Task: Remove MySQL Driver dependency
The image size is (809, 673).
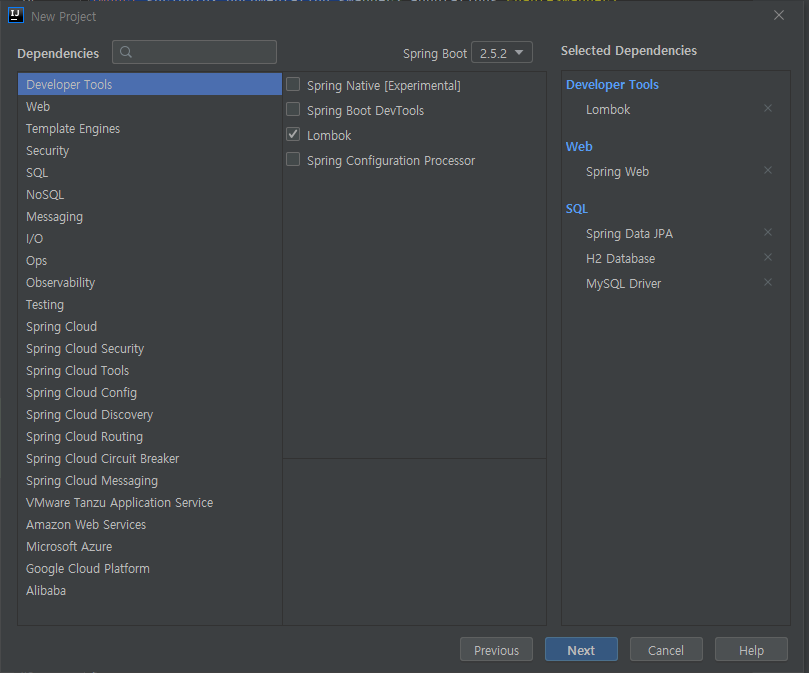Action: [x=768, y=282]
